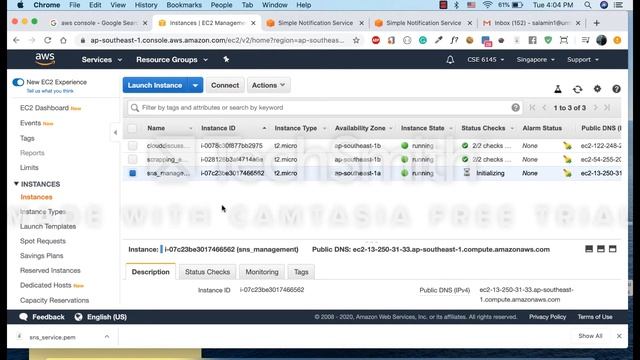Open the EC2 help question icon
Viewport: 640px width, 360px height.
coord(616,89)
